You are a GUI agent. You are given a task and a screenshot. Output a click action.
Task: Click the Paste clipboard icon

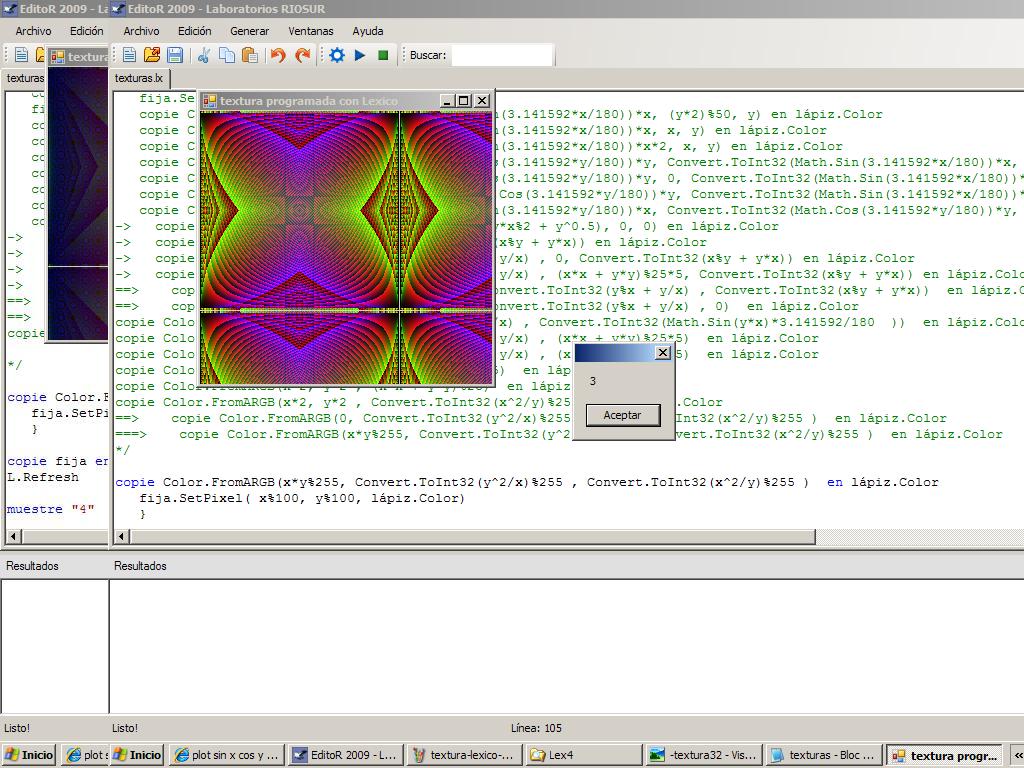250,55
